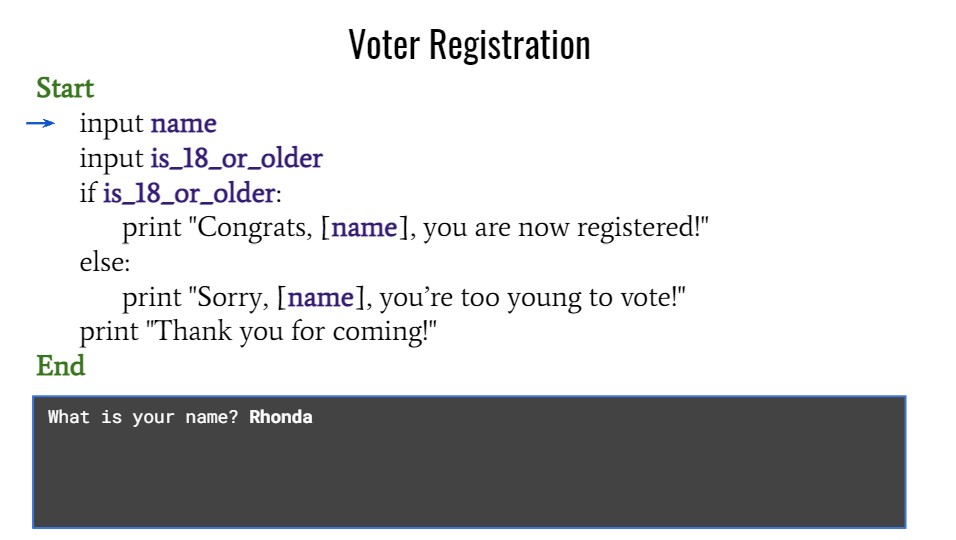This screenshot has height=540, width=956.
Task: Click the Voter Registration slide title
Action: click(469, 45)
